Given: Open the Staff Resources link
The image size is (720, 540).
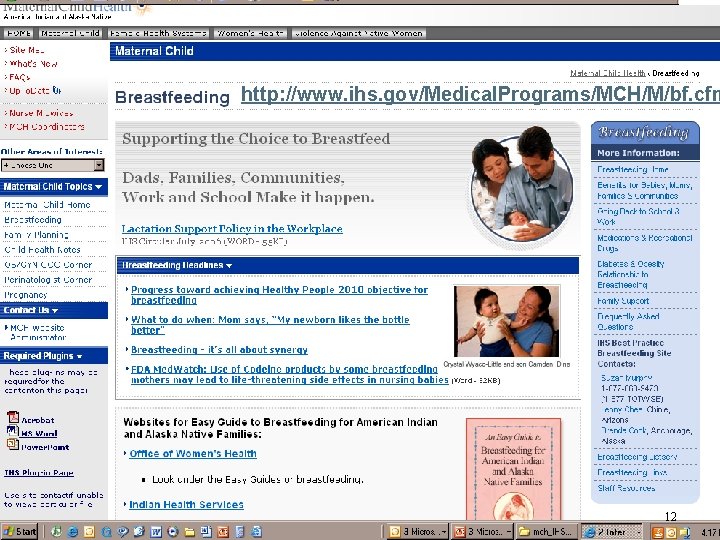Looking at the screenshot, I should click(626, 488).
